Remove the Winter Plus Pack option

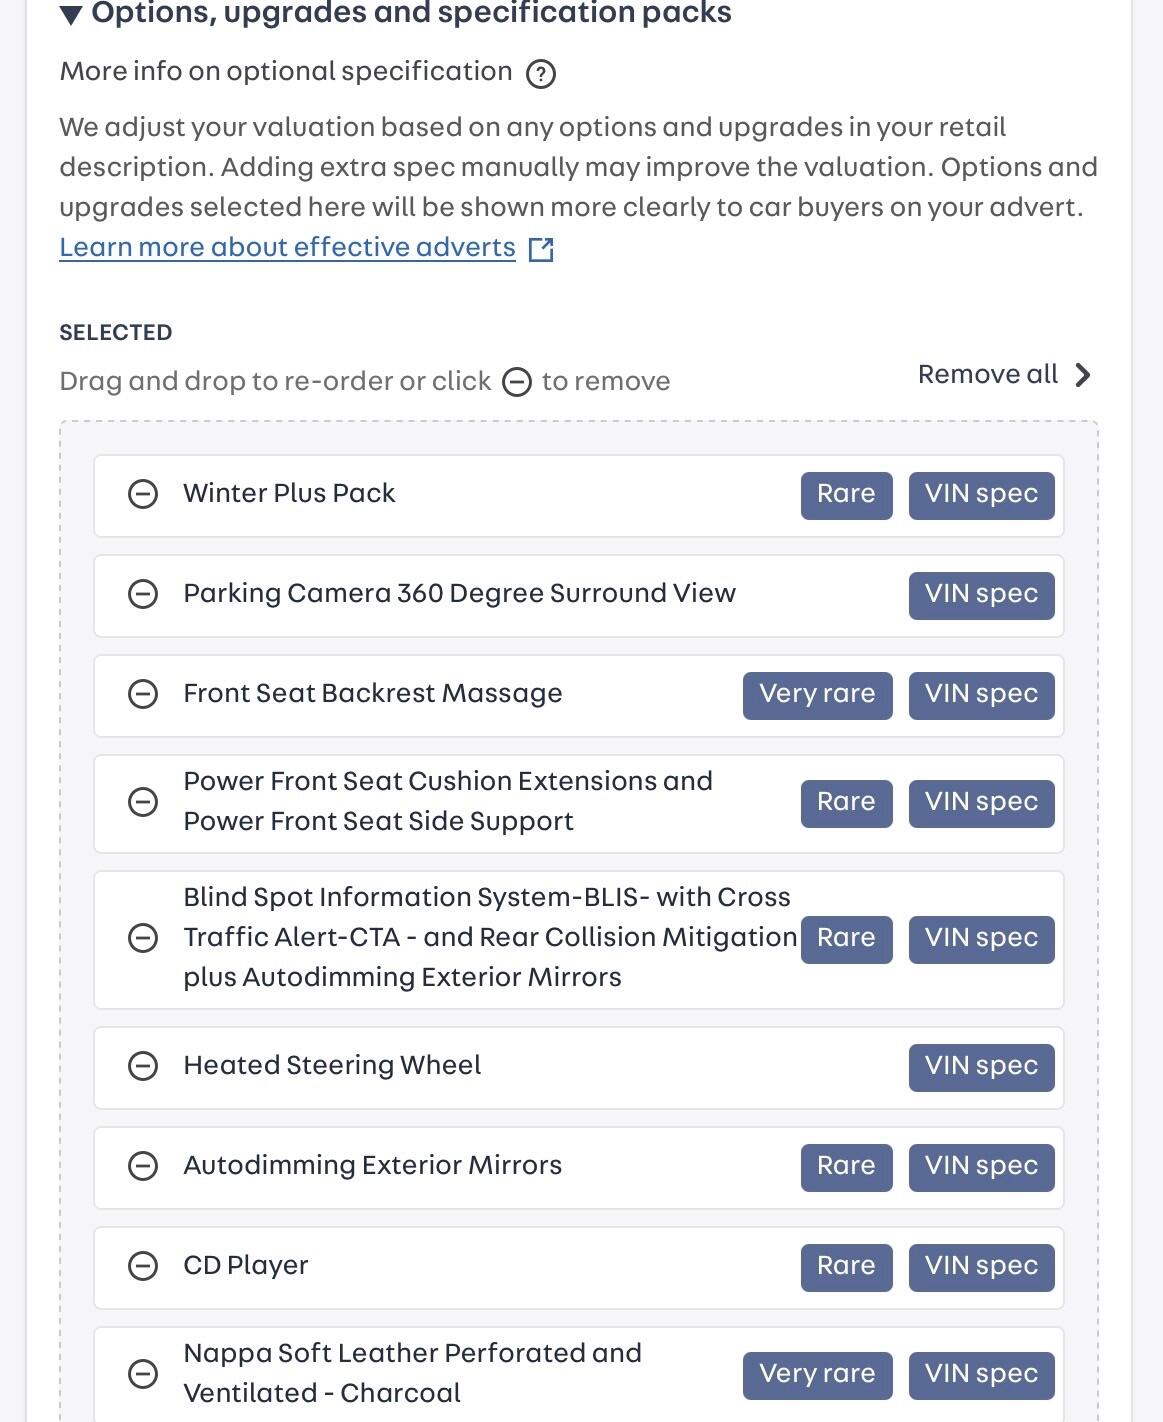[x=143, y=494]
